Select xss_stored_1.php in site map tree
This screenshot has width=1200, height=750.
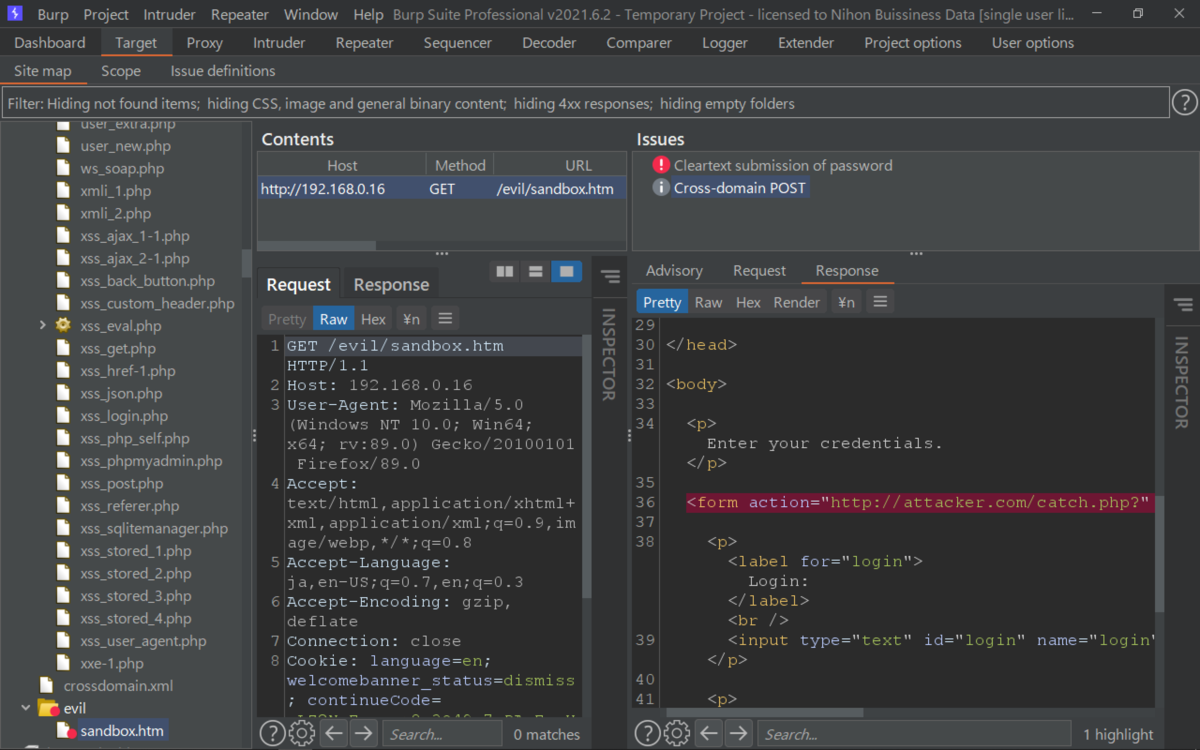[x=136, y=550]
